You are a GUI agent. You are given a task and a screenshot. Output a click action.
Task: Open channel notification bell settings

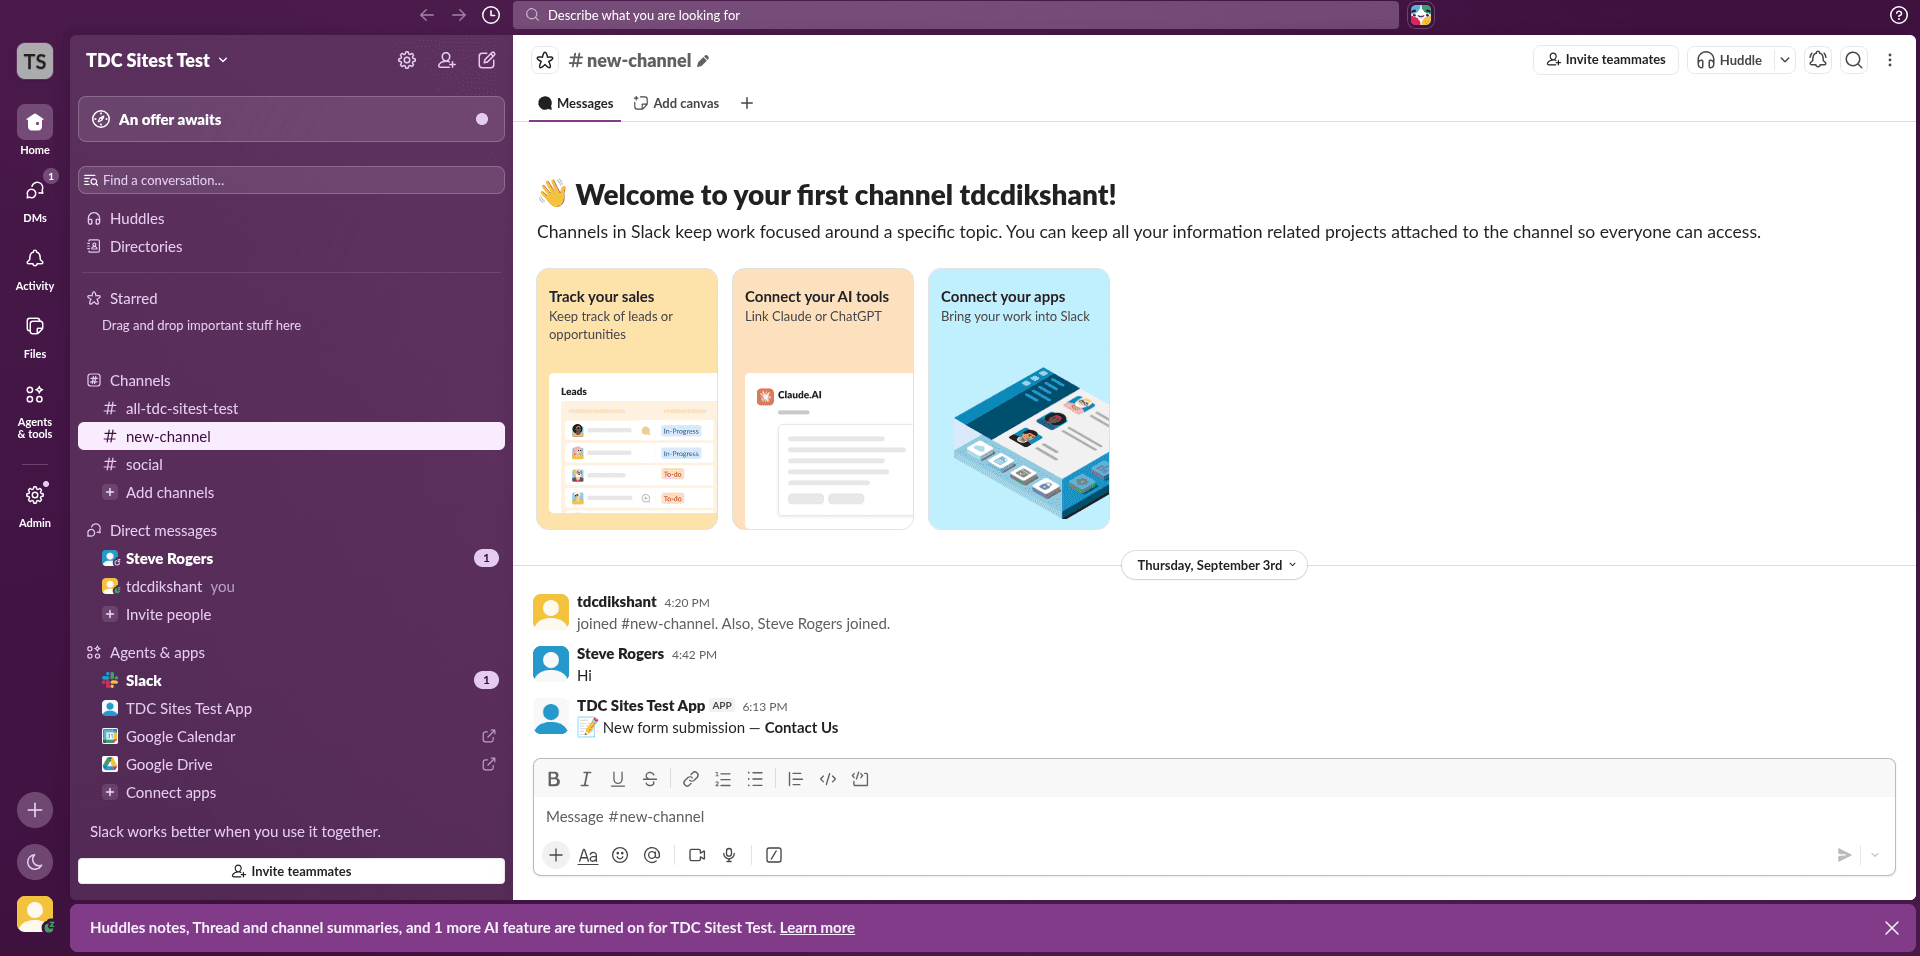click(1818, 60)
